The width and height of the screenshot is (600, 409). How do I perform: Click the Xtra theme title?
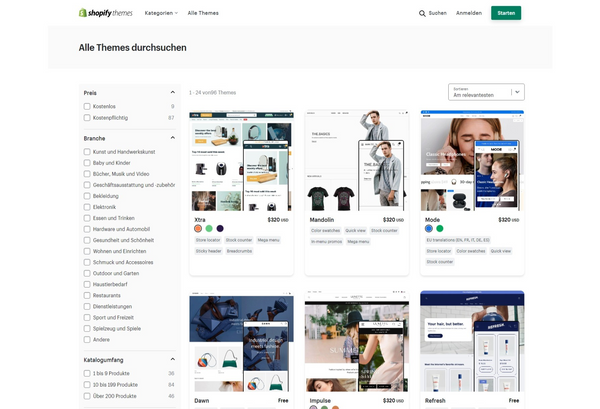[200, 220]
